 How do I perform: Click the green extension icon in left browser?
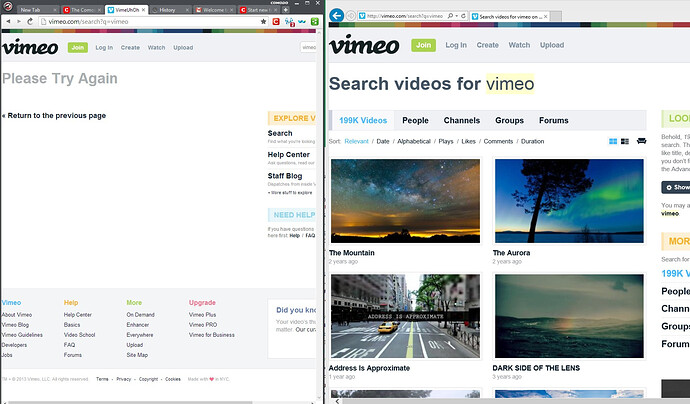point(315,21)
